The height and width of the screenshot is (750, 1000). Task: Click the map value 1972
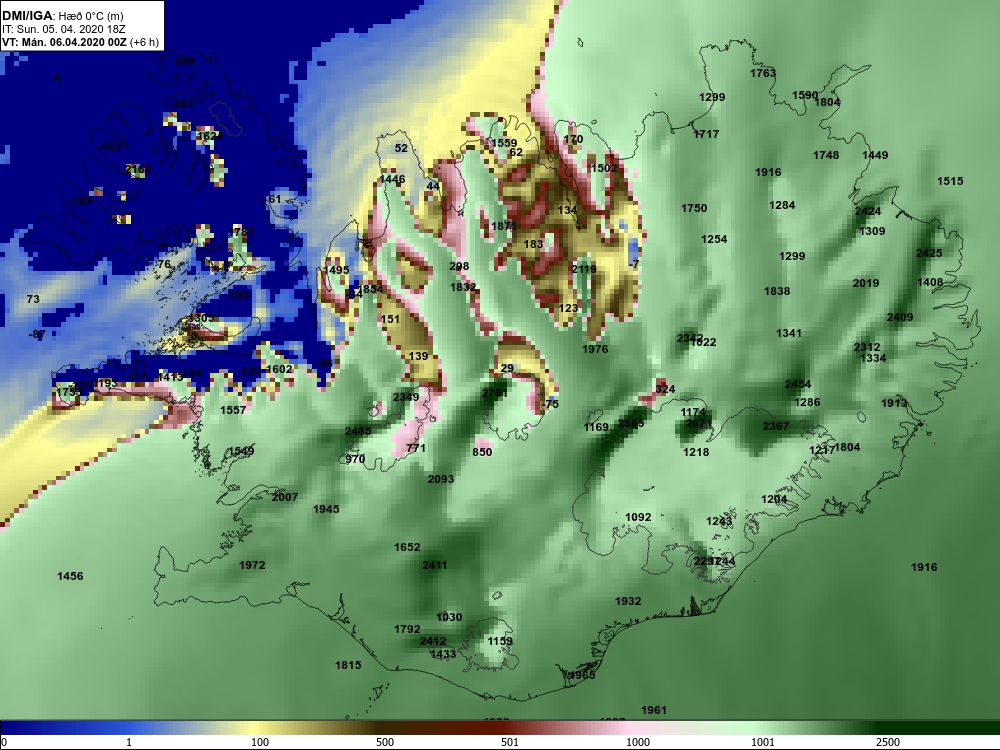pos(252,565)
